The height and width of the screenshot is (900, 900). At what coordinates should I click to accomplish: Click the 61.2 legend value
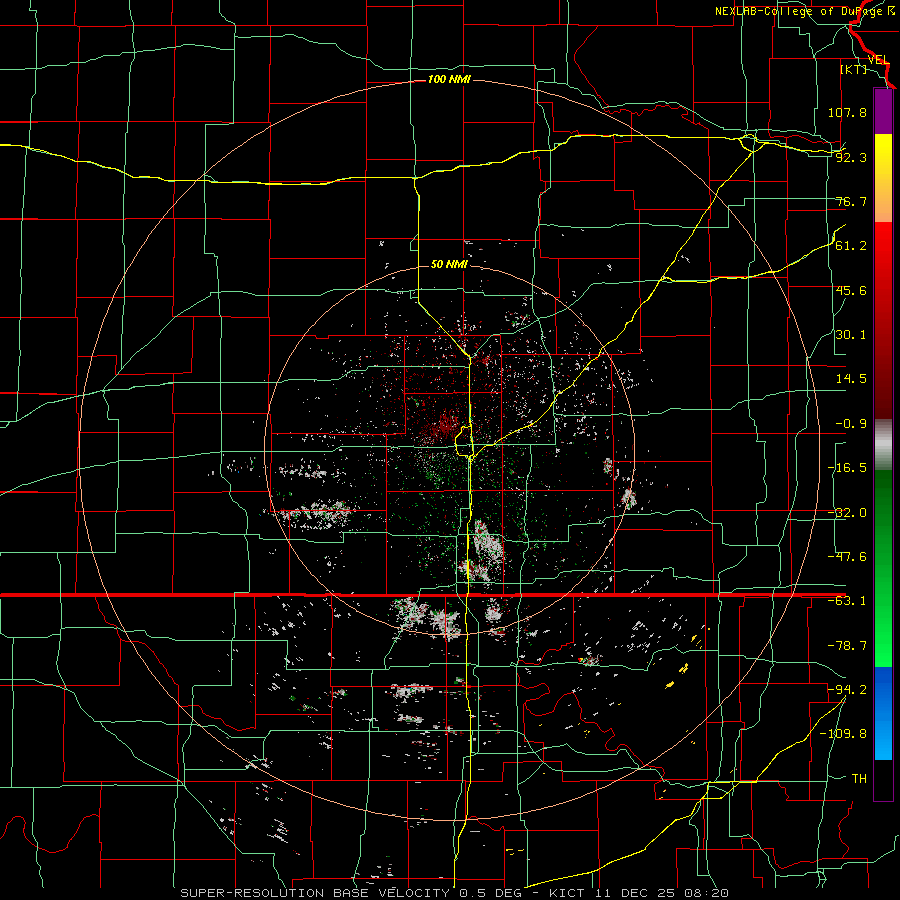point(851,246)
